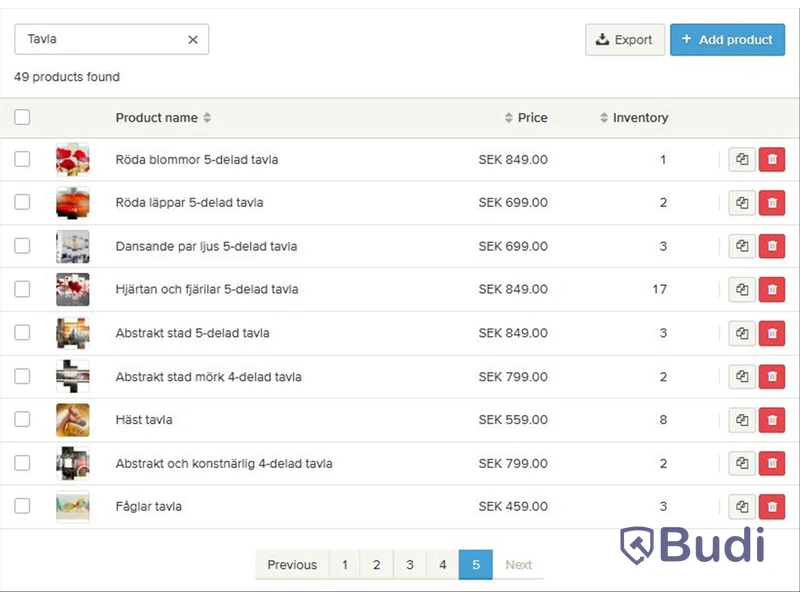Delete the Hjärtan och fjärilar product
This screenshot has width=800, height=600.
tap(772, 289)
